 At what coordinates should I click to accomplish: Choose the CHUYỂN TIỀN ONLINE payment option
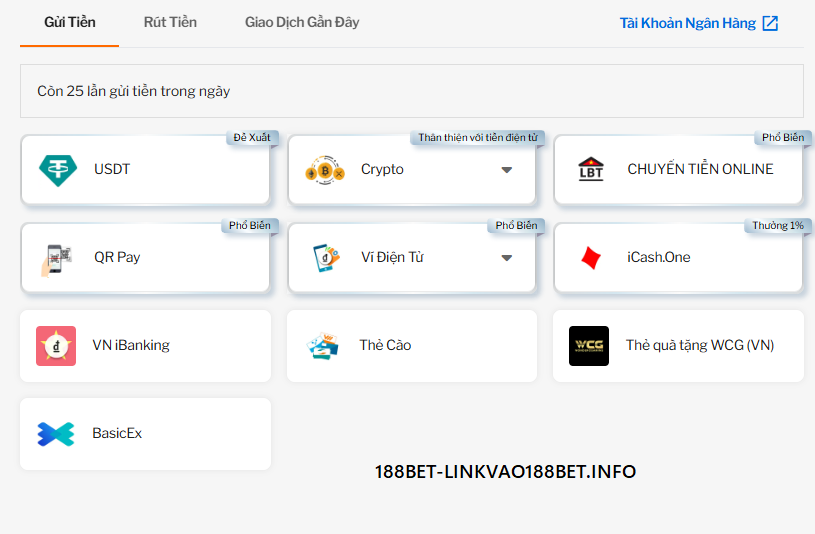point(700,170)
